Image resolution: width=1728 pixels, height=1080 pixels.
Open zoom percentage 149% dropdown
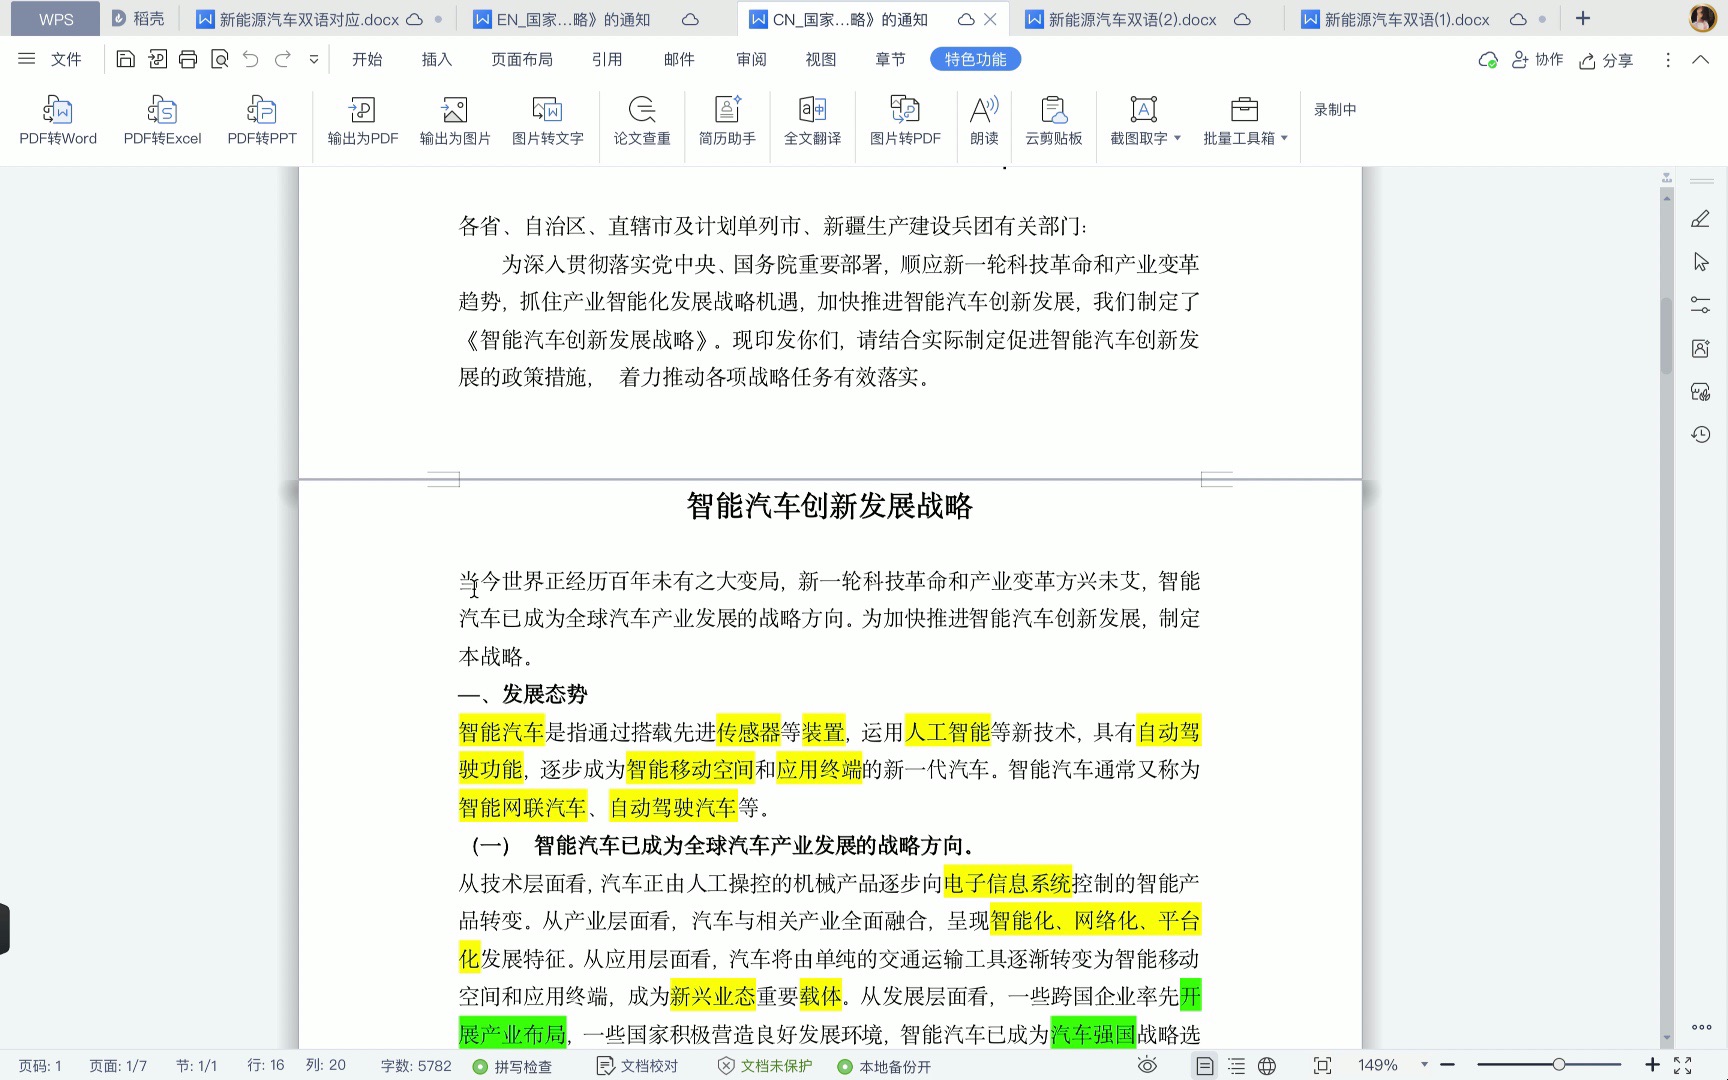pyautogui.click(x=1424, y=1065)
